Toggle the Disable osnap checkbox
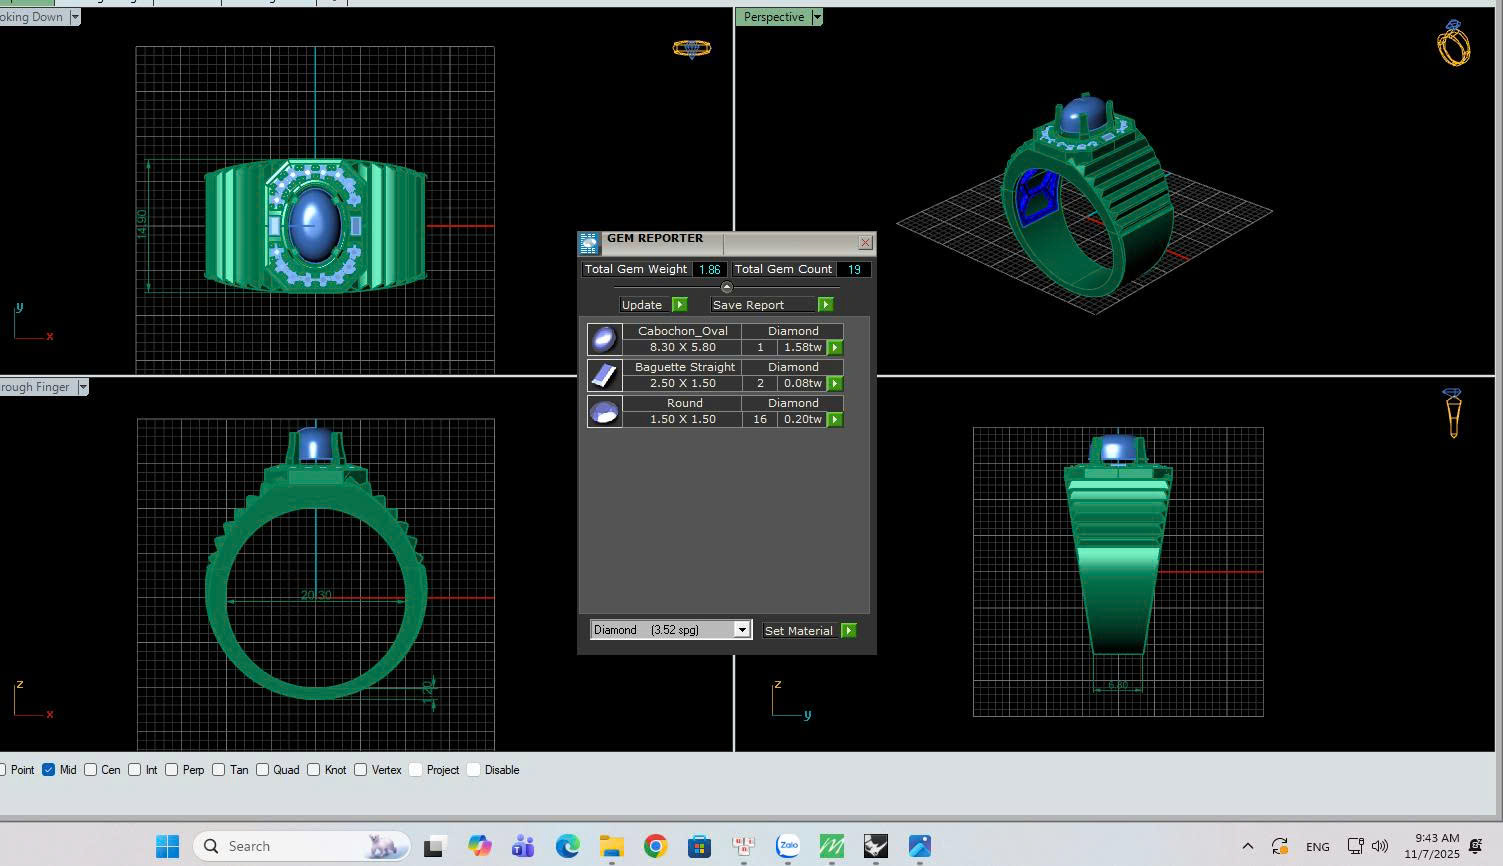 (x=474, y=770)
